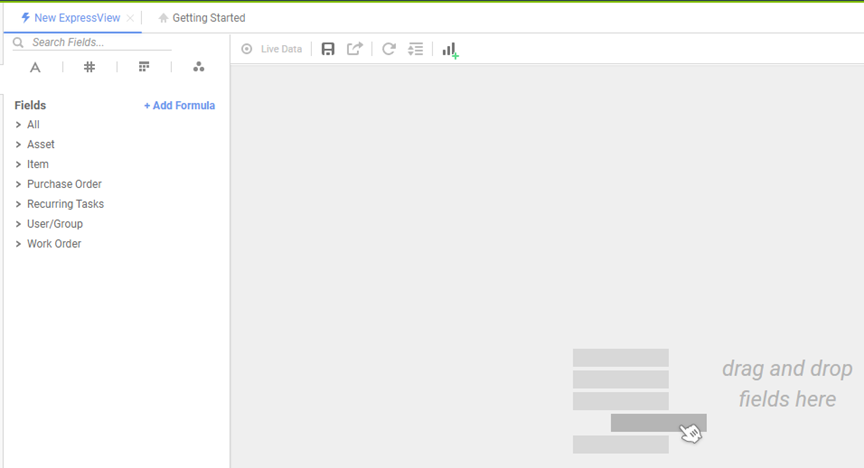
Task: Filter fields by text type icon
Action: tap(35, 67)
